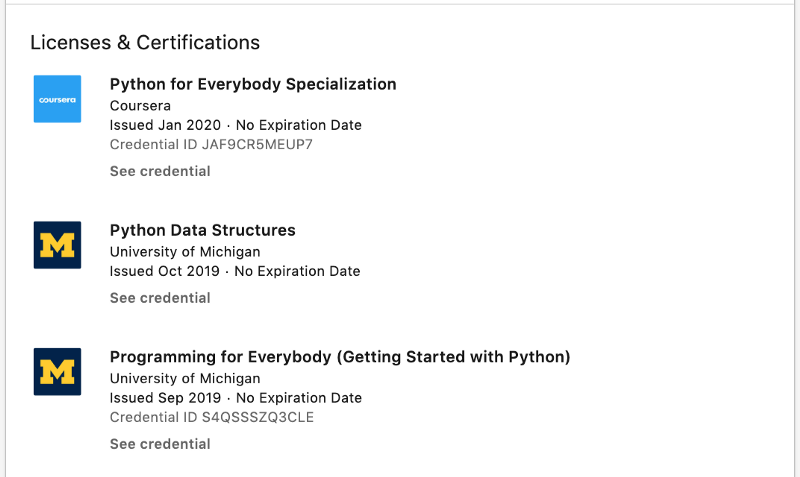Click the Michigan logo beside Programming for Everybody
The image size is (800, 477).
[57, 371]
